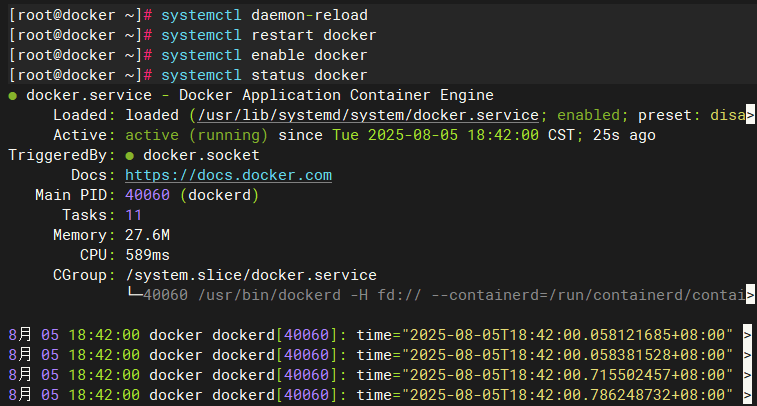
Task: Click the 'systemctl daemon-reload' command
Action: [x=264, y=15]
